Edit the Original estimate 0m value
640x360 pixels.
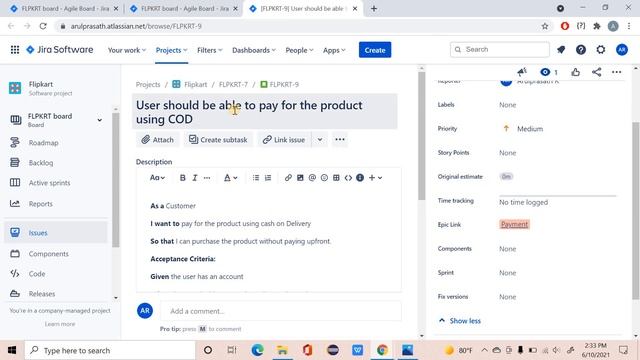click(506, 177)
